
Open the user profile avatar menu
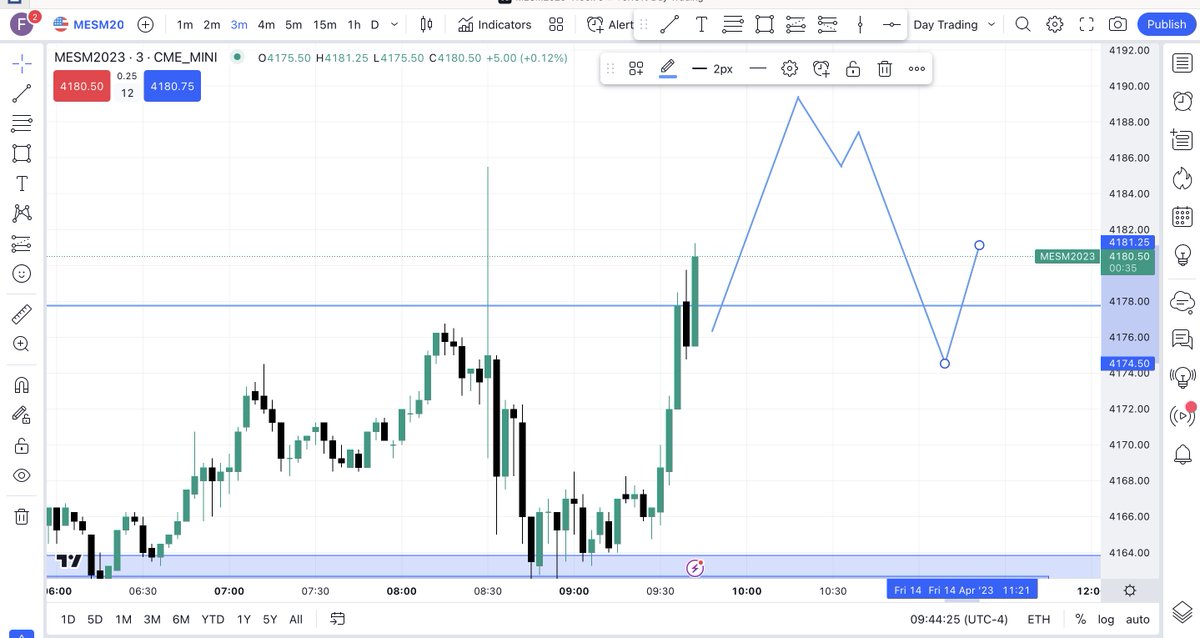(22, 24)
